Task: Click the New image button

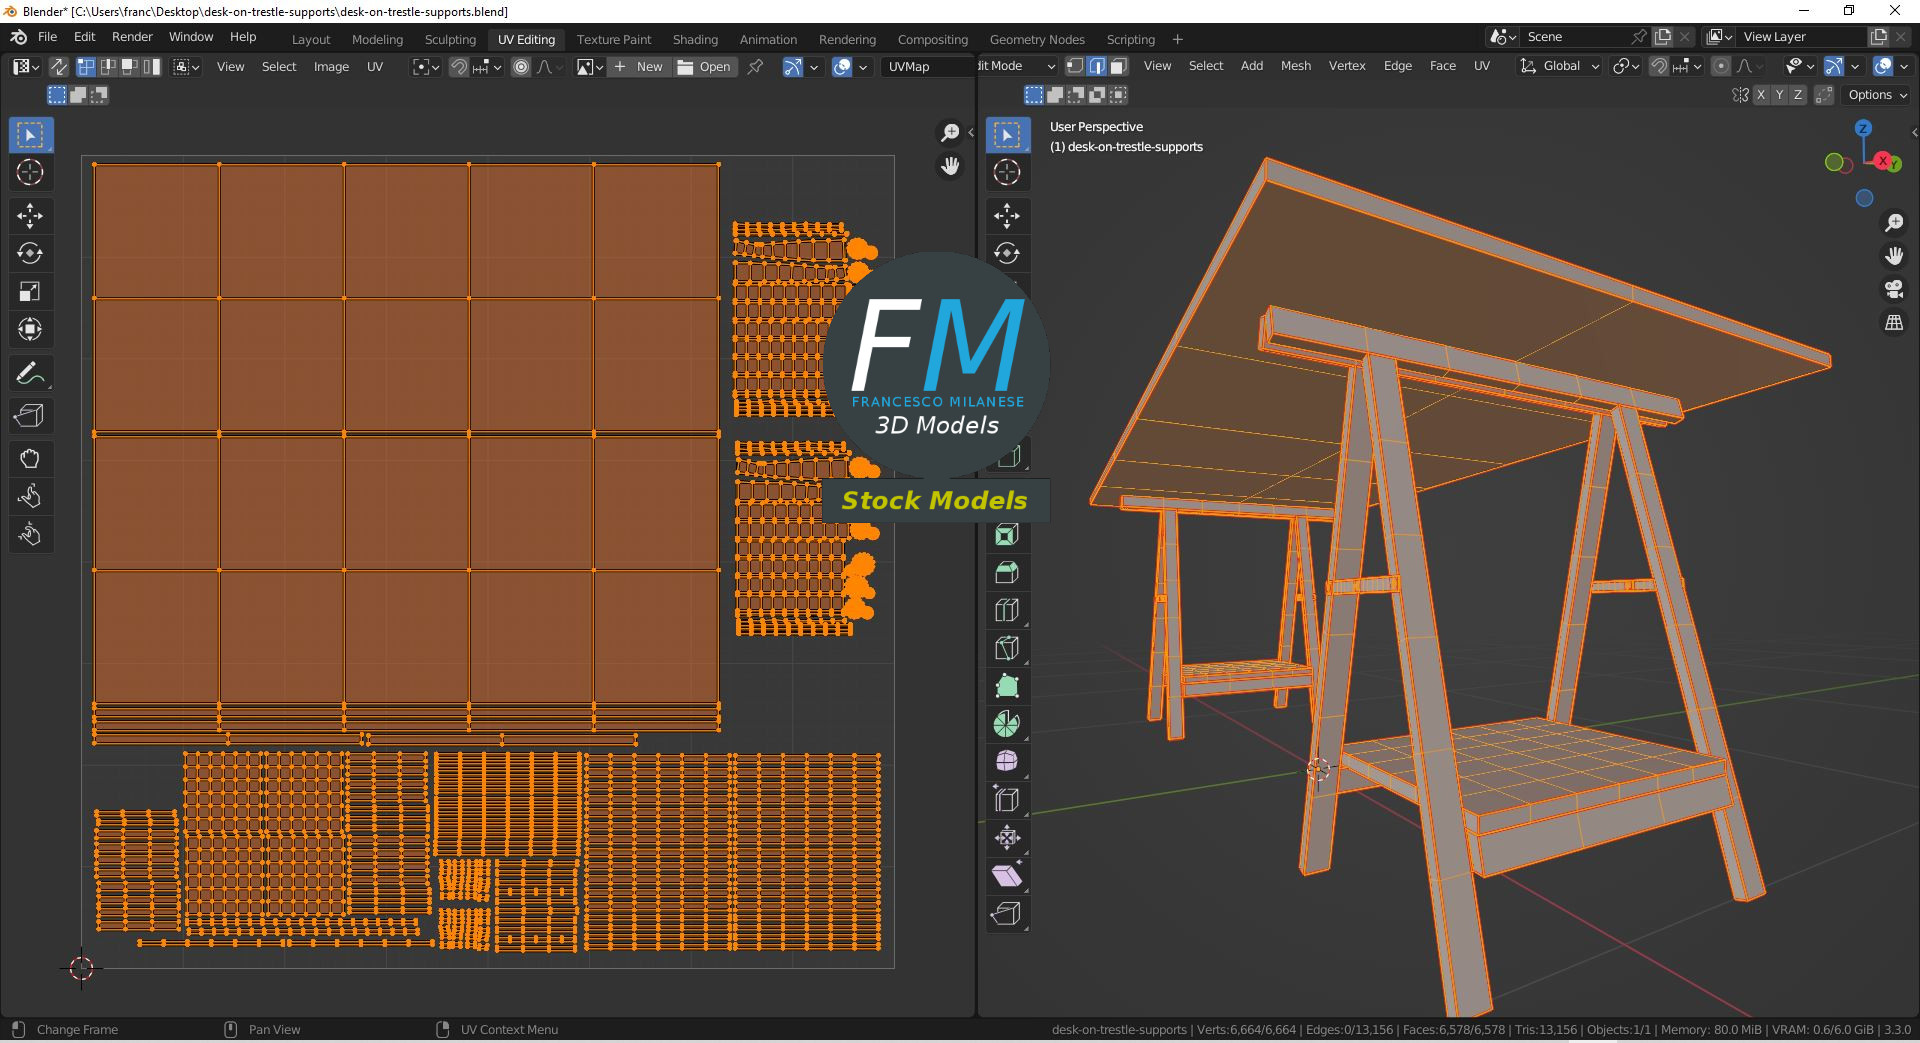Action: tap(639, 67)
